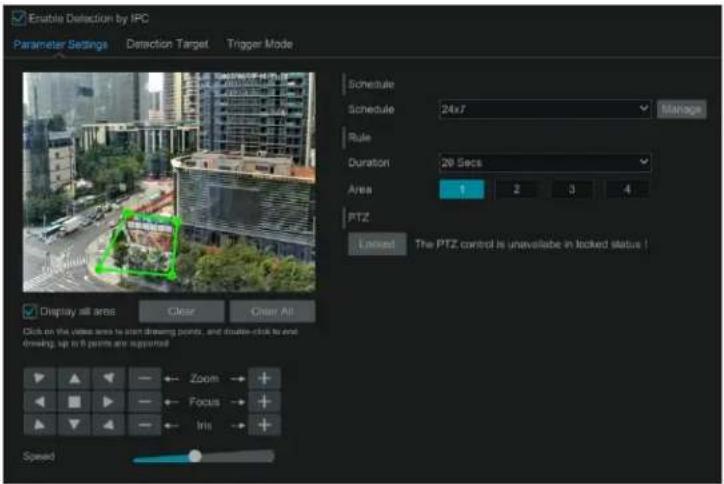Move PTZ camera down-left with diagonal arrow

click(40, 425)
